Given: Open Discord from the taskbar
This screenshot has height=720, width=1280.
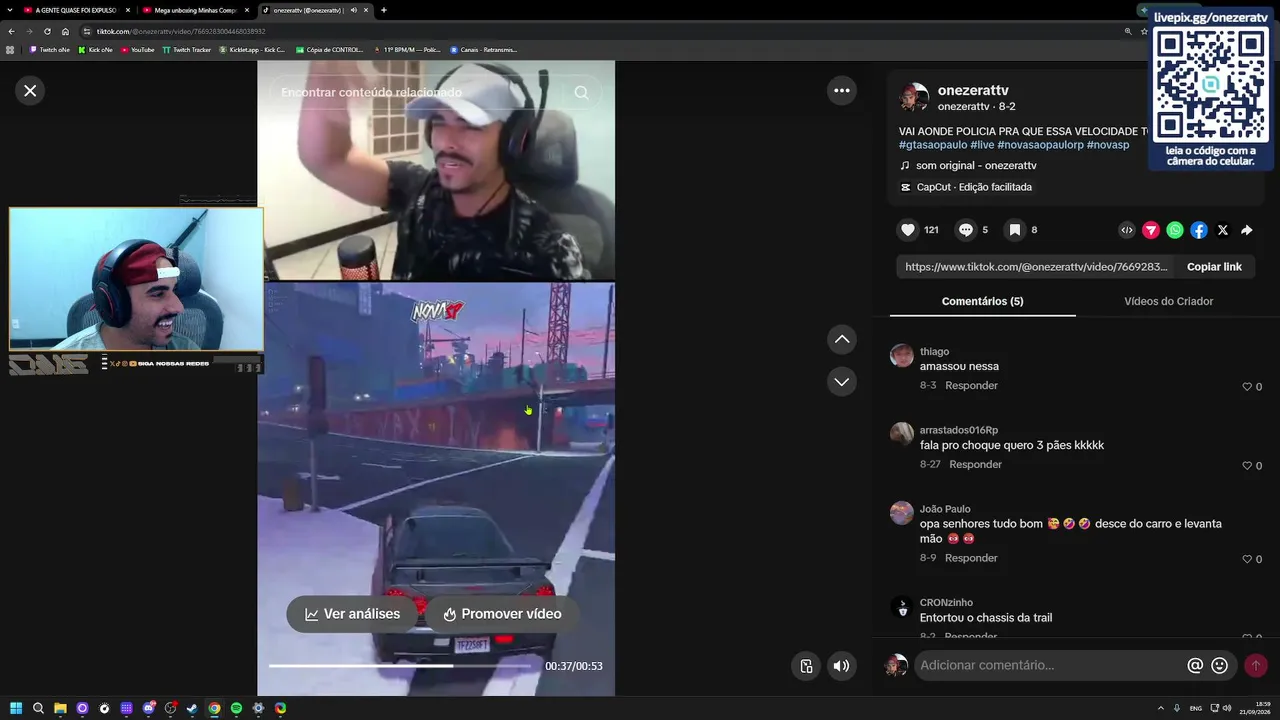Looking at the screenshot, I should pyautogui.click(x=148, y=708).
